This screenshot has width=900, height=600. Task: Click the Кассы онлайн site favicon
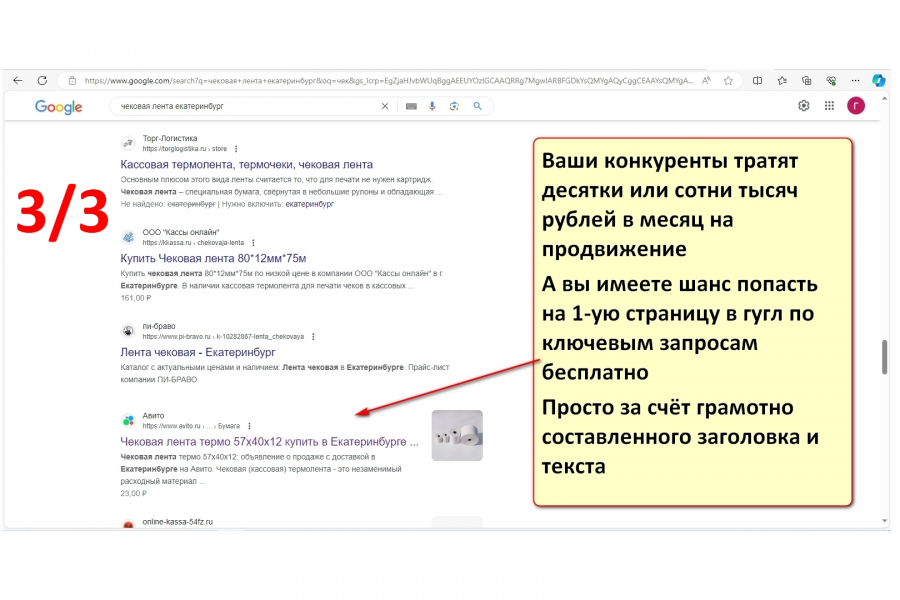tap(128, 237)
